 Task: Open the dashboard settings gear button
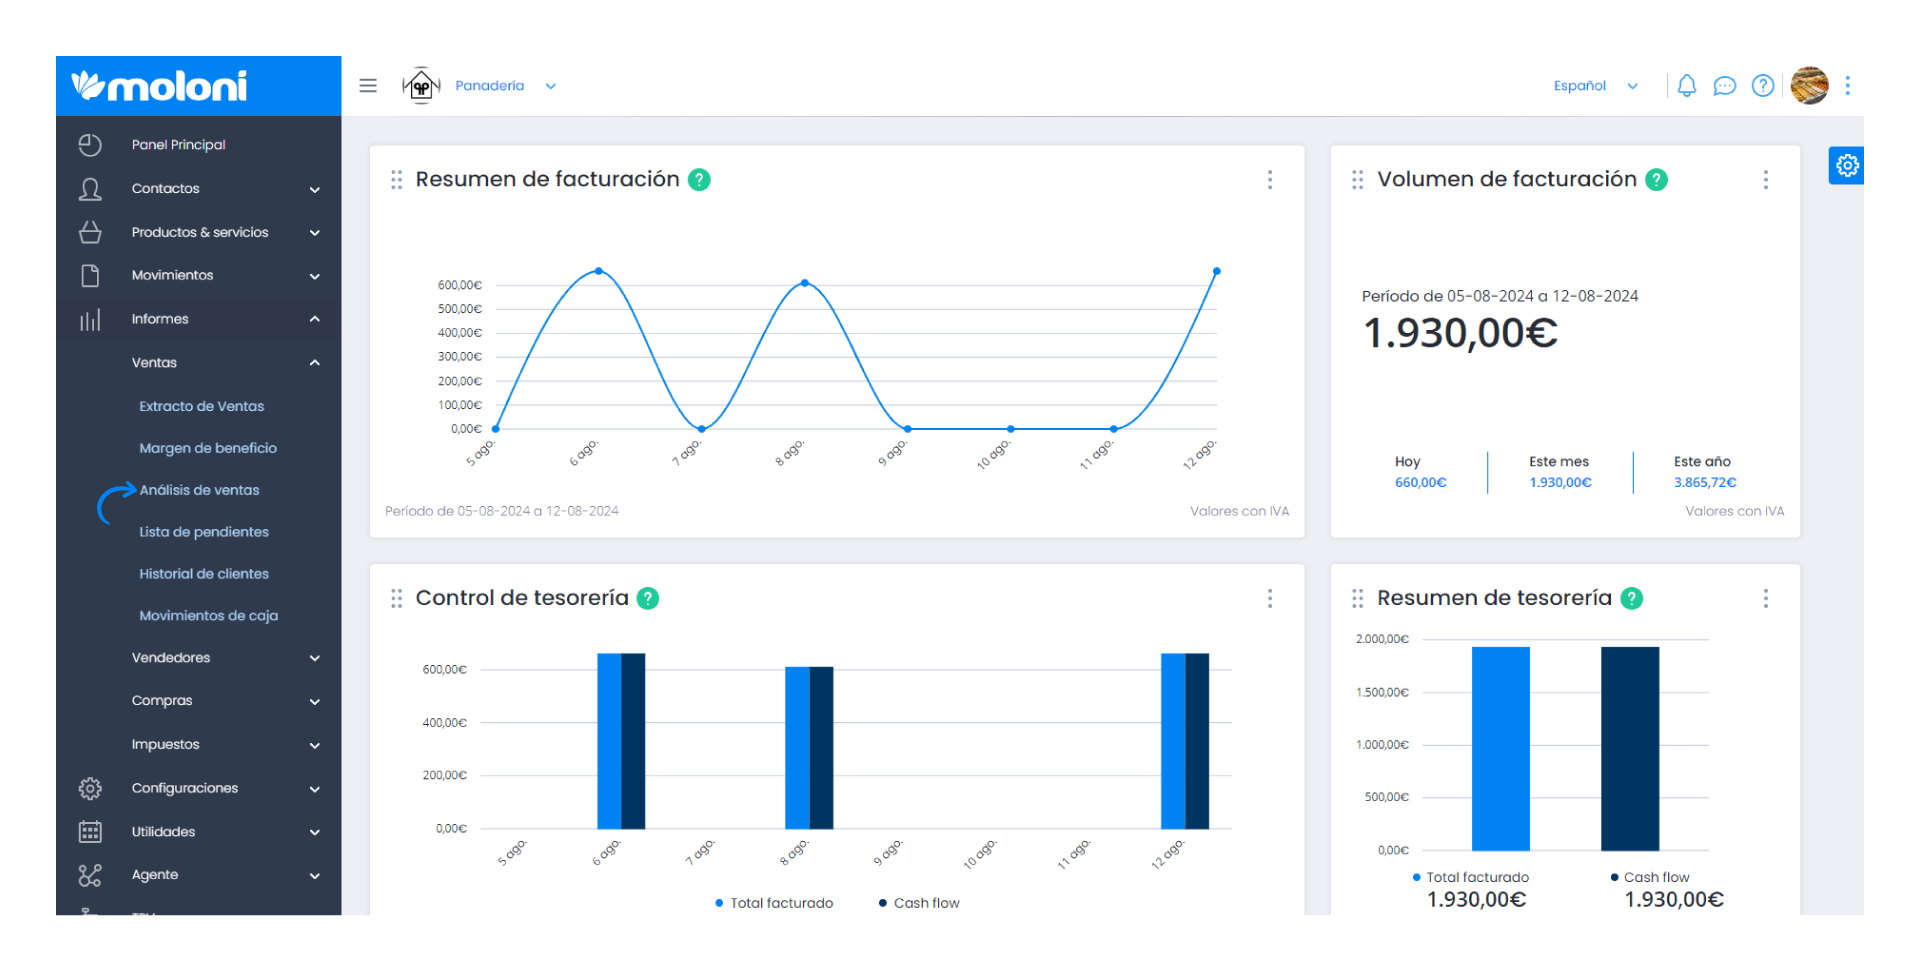point(1847,165)
